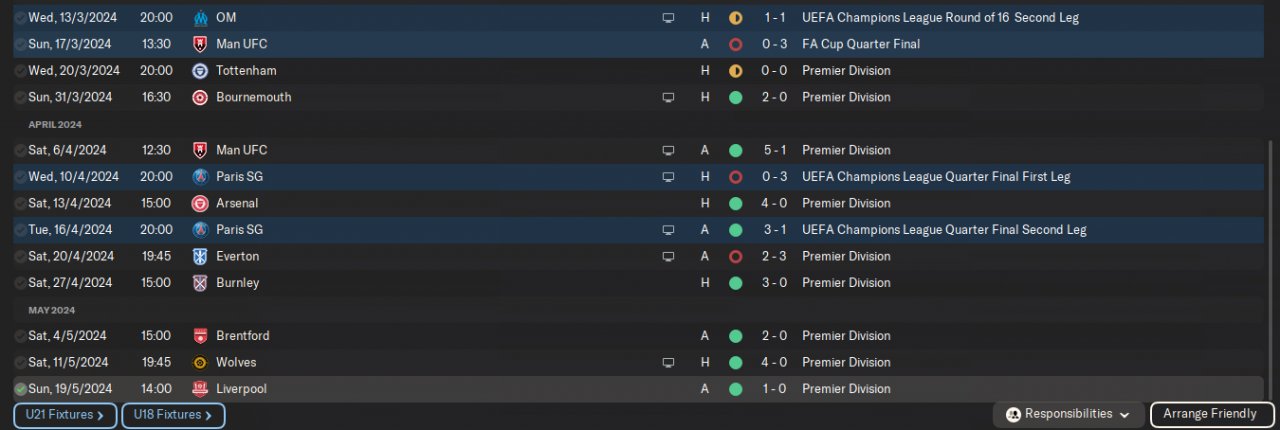The image size is (1280, 430).
Task: Click the Wolves club badge
Action: 200,362
